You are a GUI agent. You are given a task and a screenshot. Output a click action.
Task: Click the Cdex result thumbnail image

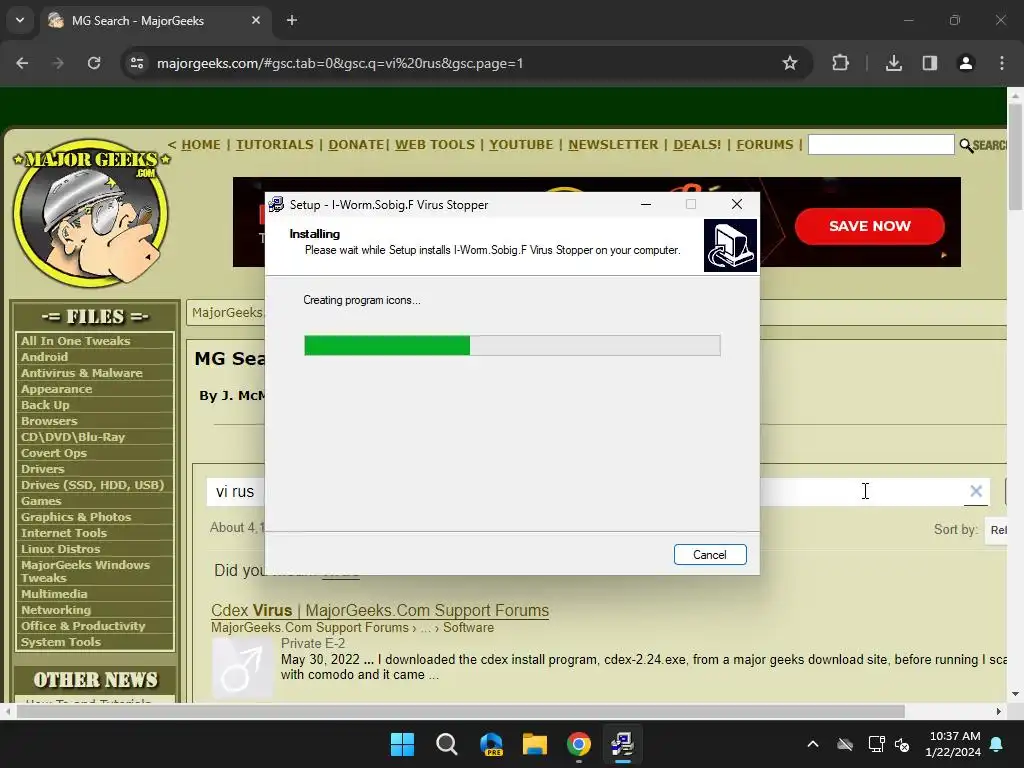tap(243, 669)
